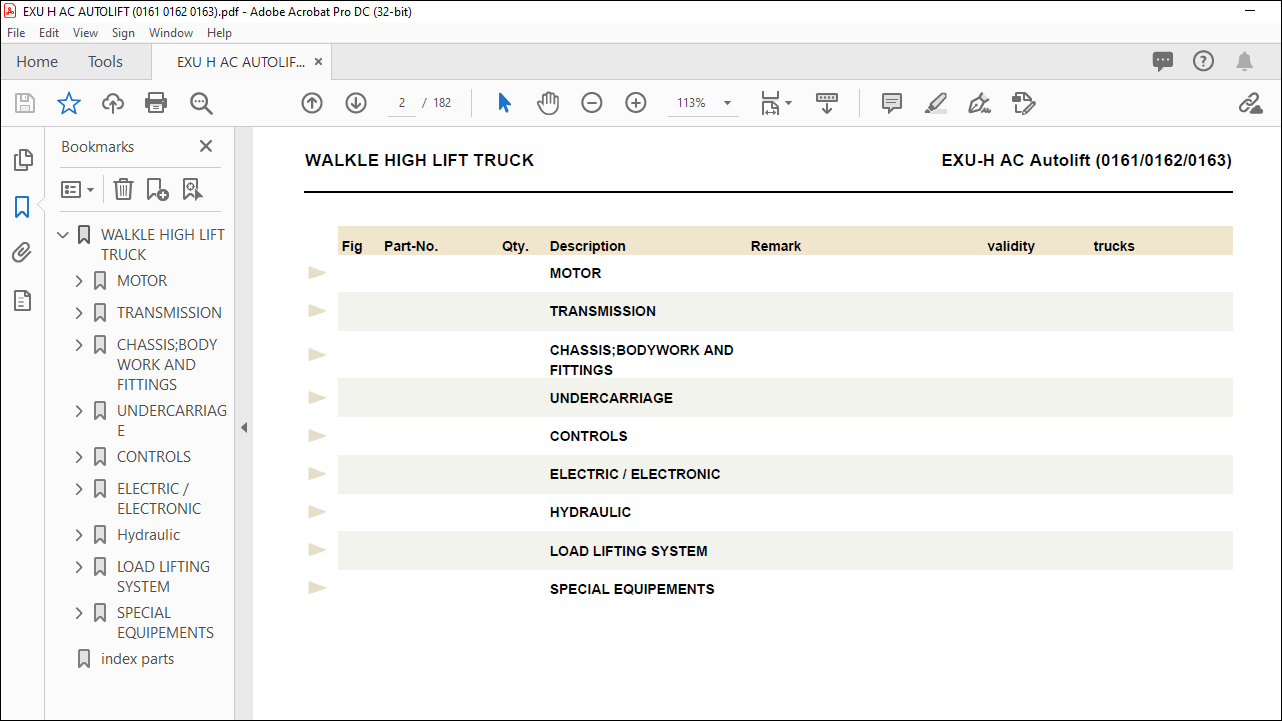Screen dimensions: 1282x721
Task: Follow TRANSMISSION link in document
Action: [603, 311]
